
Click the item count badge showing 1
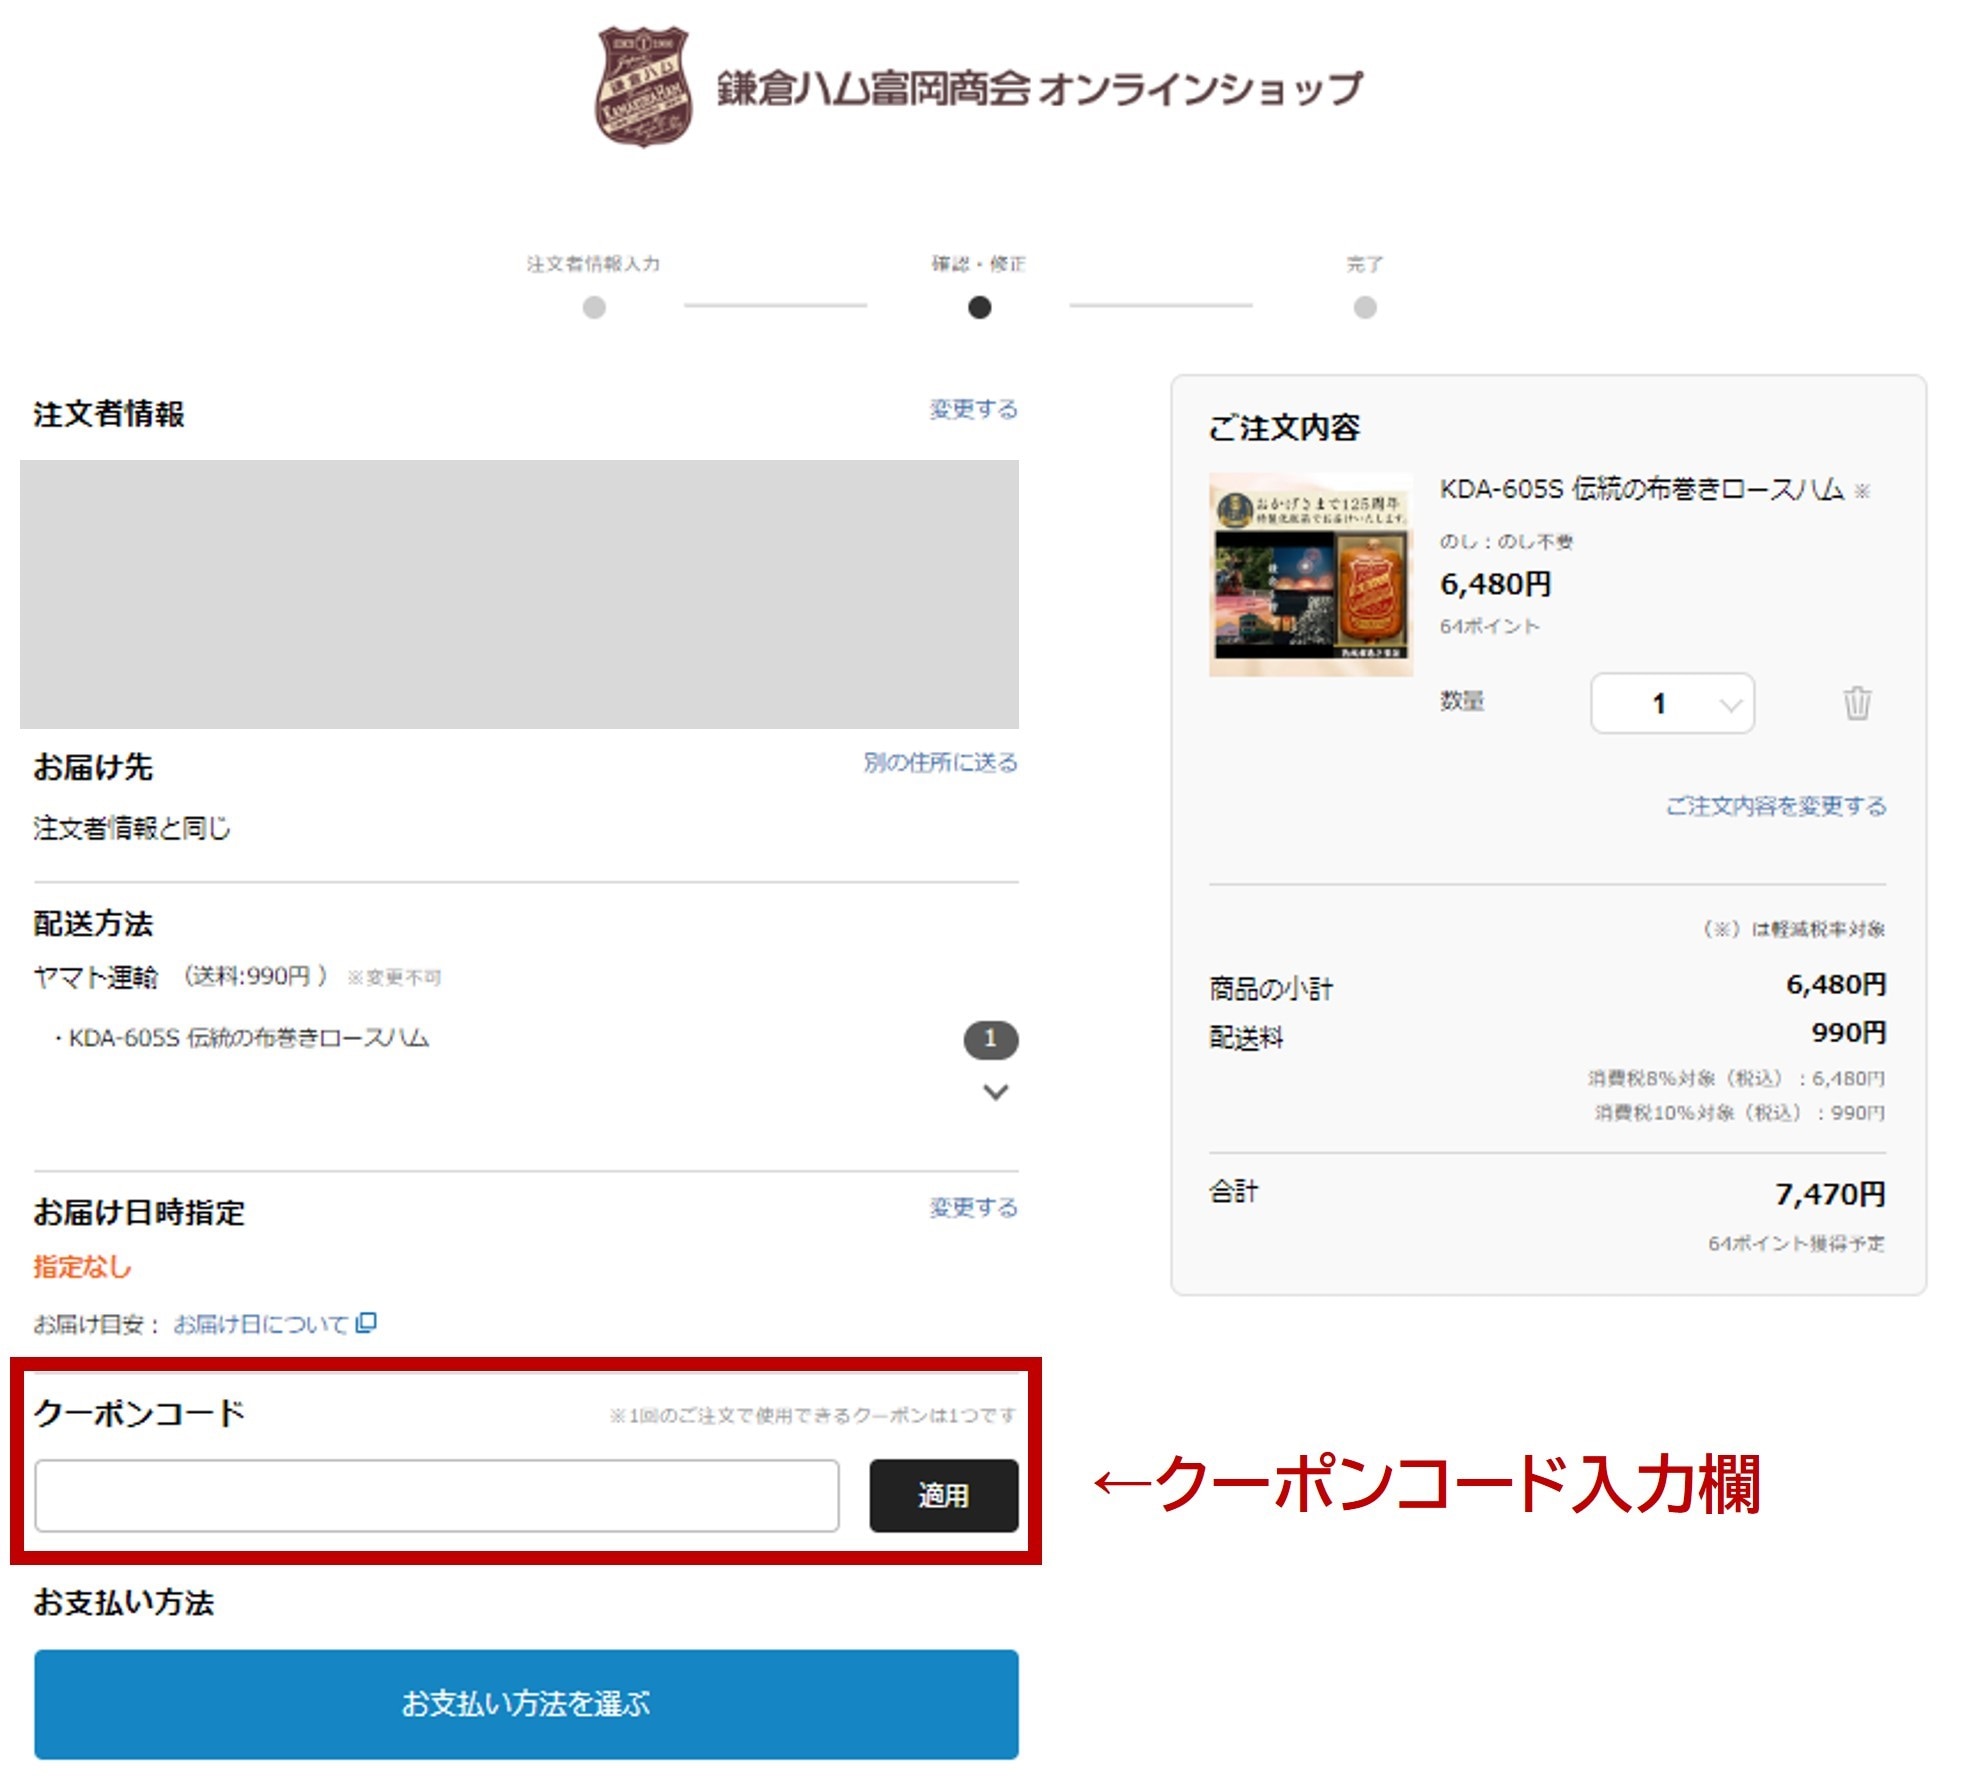pos(990,1039)
